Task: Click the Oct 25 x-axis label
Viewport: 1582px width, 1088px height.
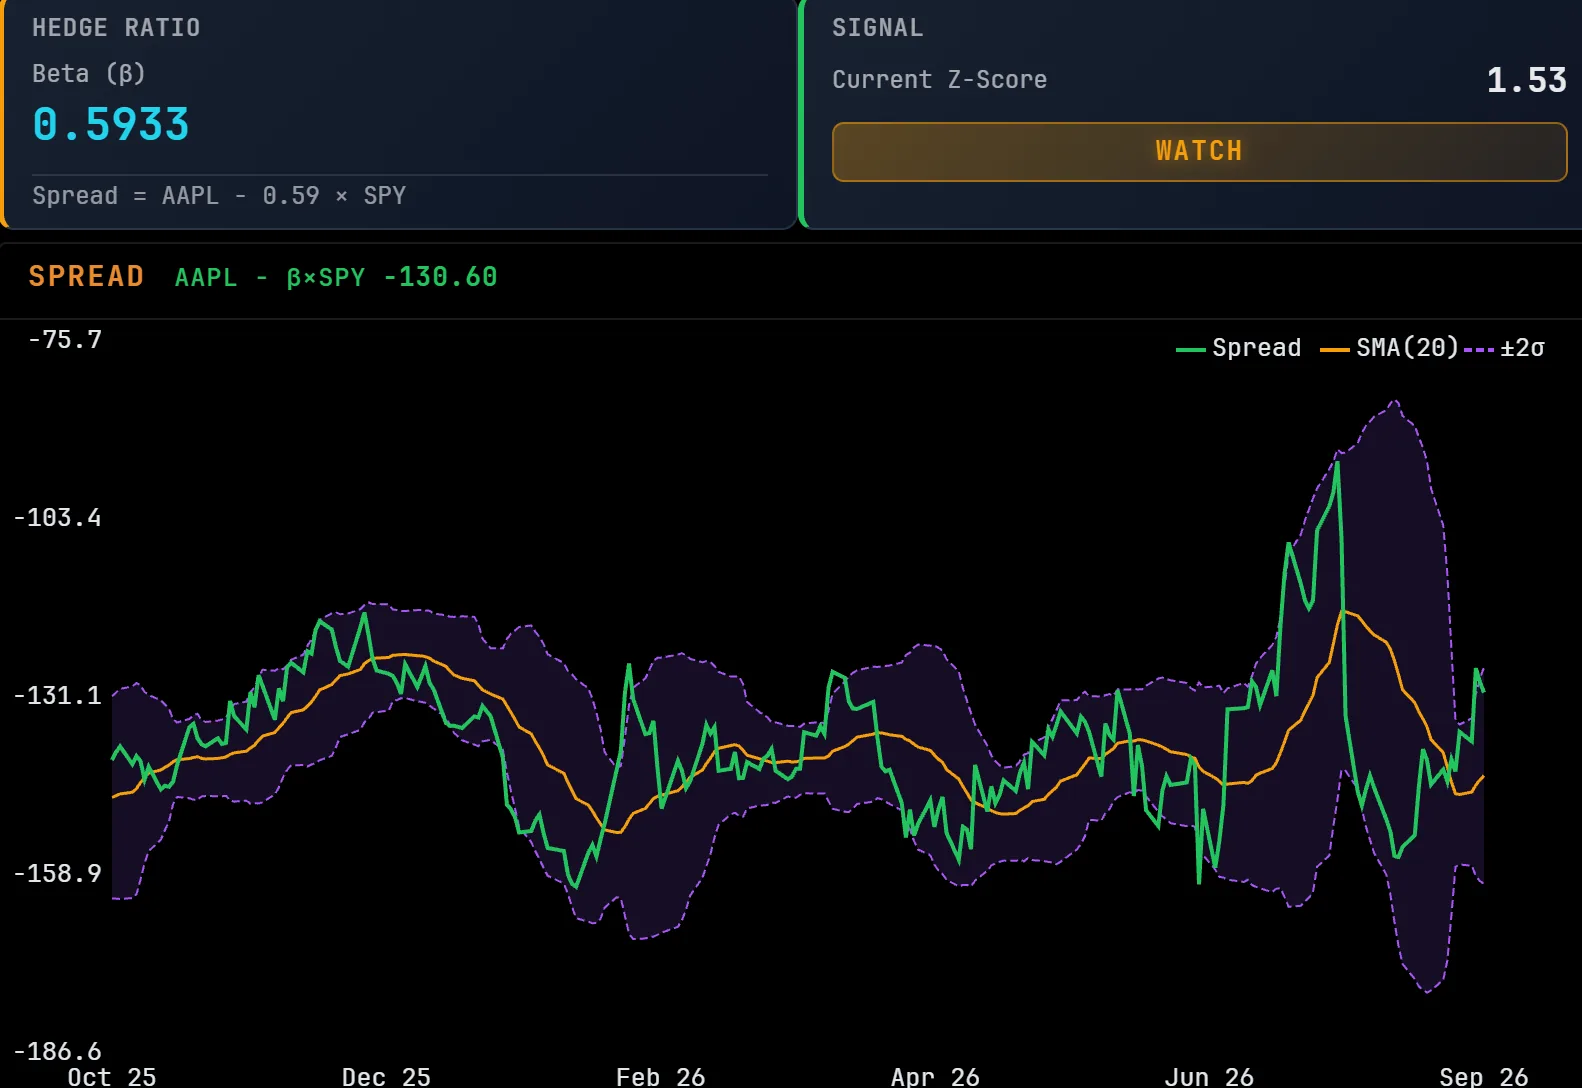Action: [112, 1077]
